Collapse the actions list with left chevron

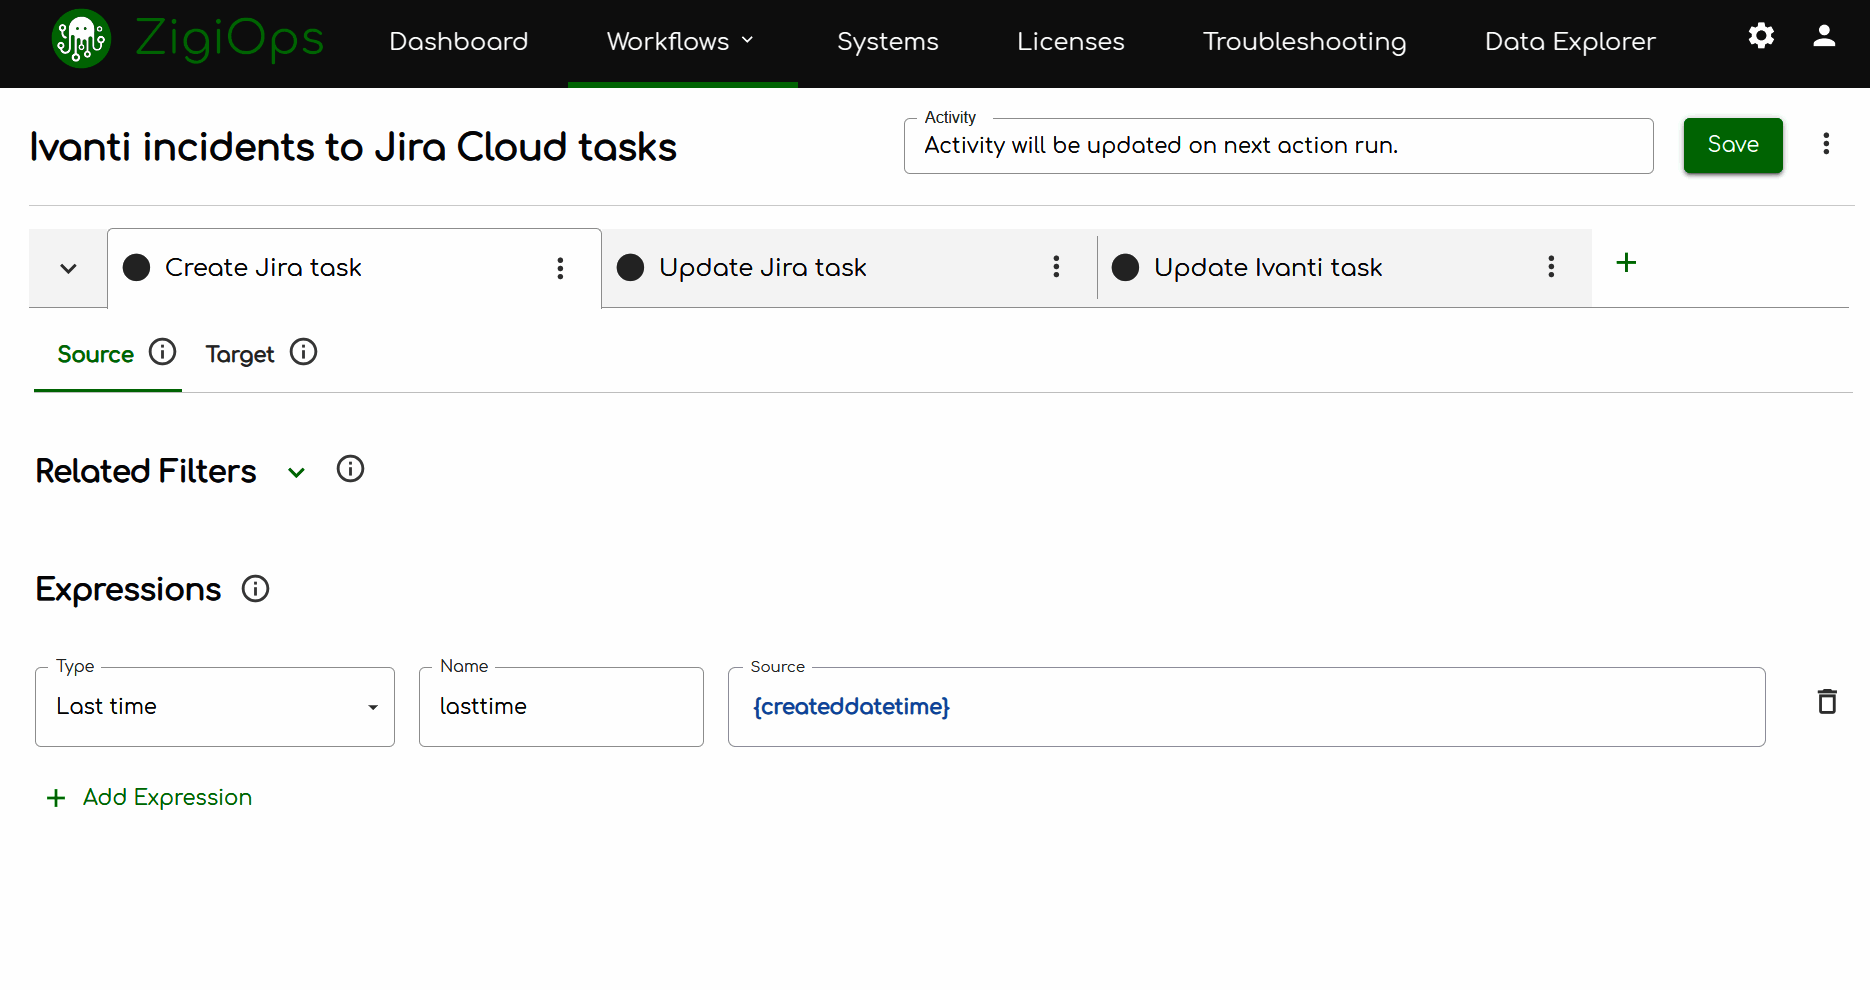click(68, 268)
